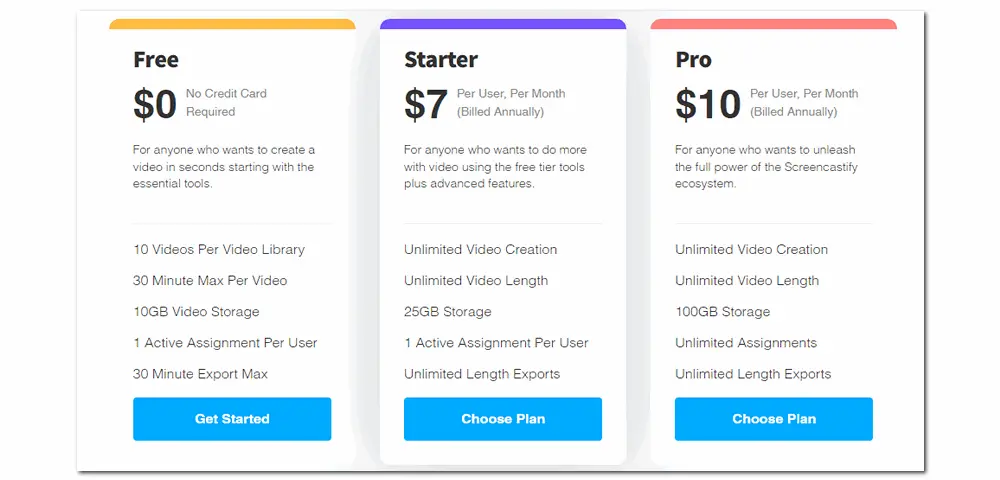Click "Unlimited Assignments" in Pro plan
The width and height of the screenshot is (1000, 480).
tap(746, 343)
